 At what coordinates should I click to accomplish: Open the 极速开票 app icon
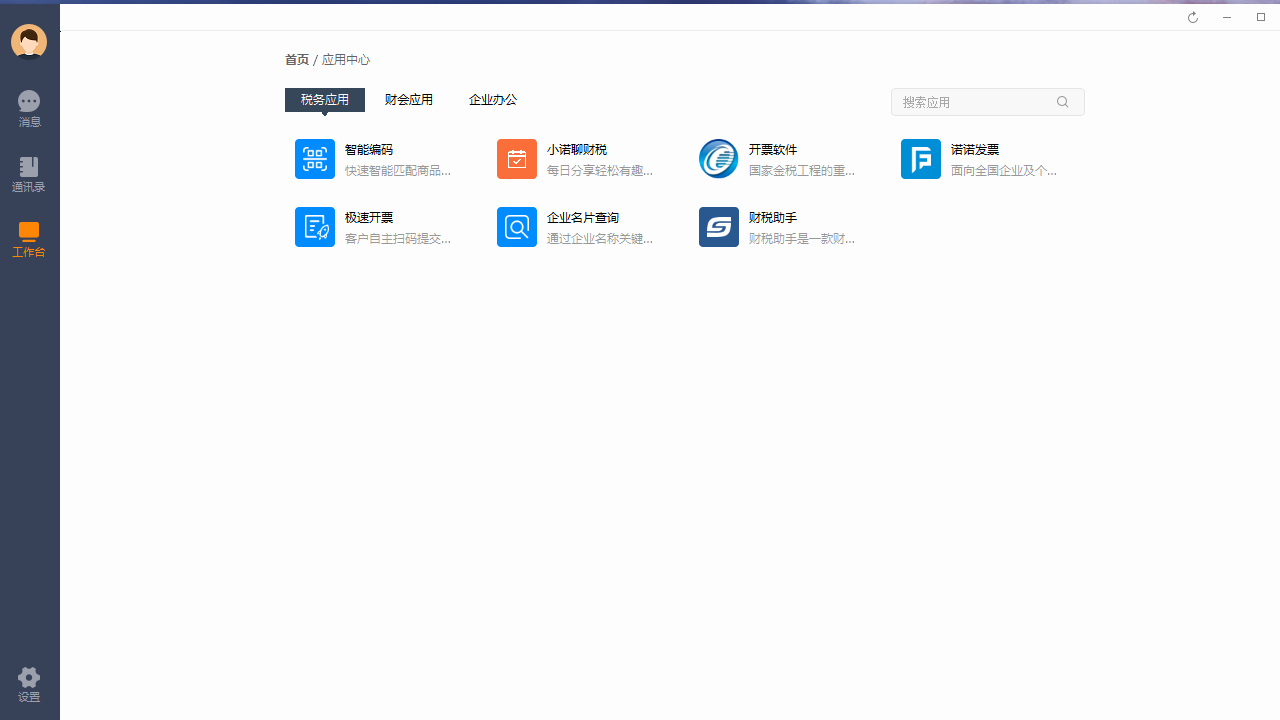coord(315,226)
